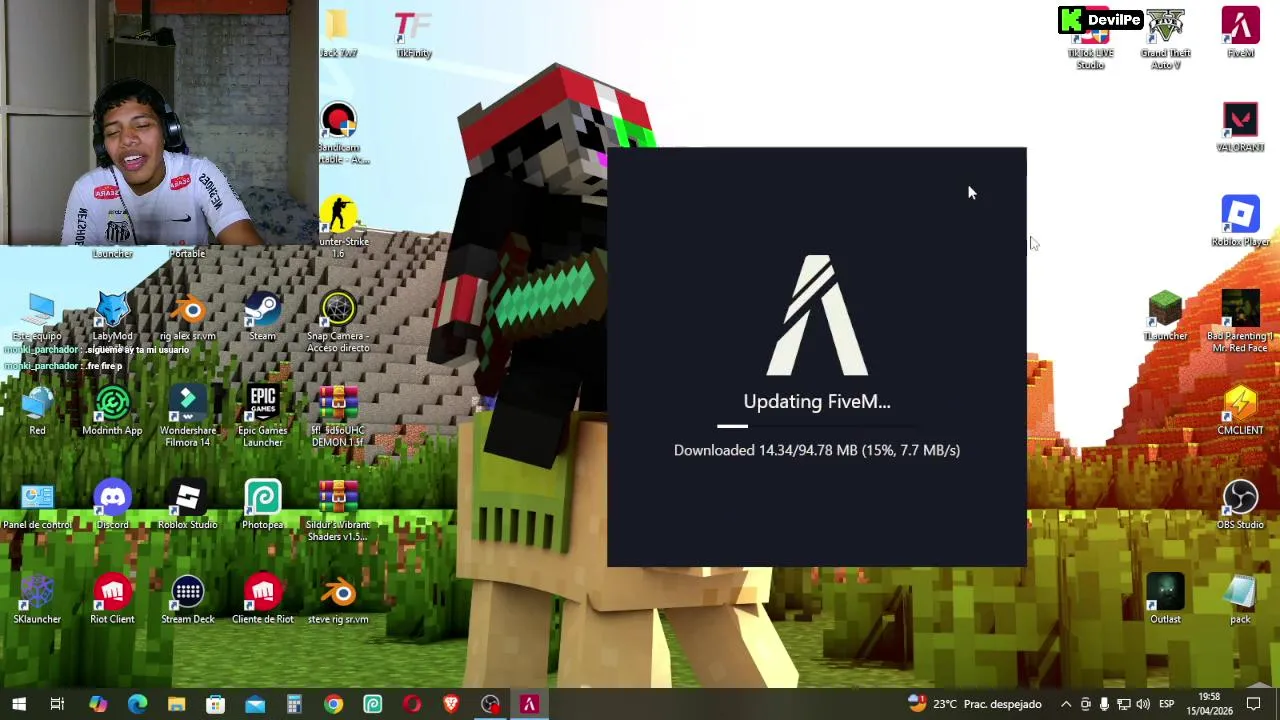1280x720 pixels.
Task: Open the UHC DEMON archive file
Action: [338, 416]
